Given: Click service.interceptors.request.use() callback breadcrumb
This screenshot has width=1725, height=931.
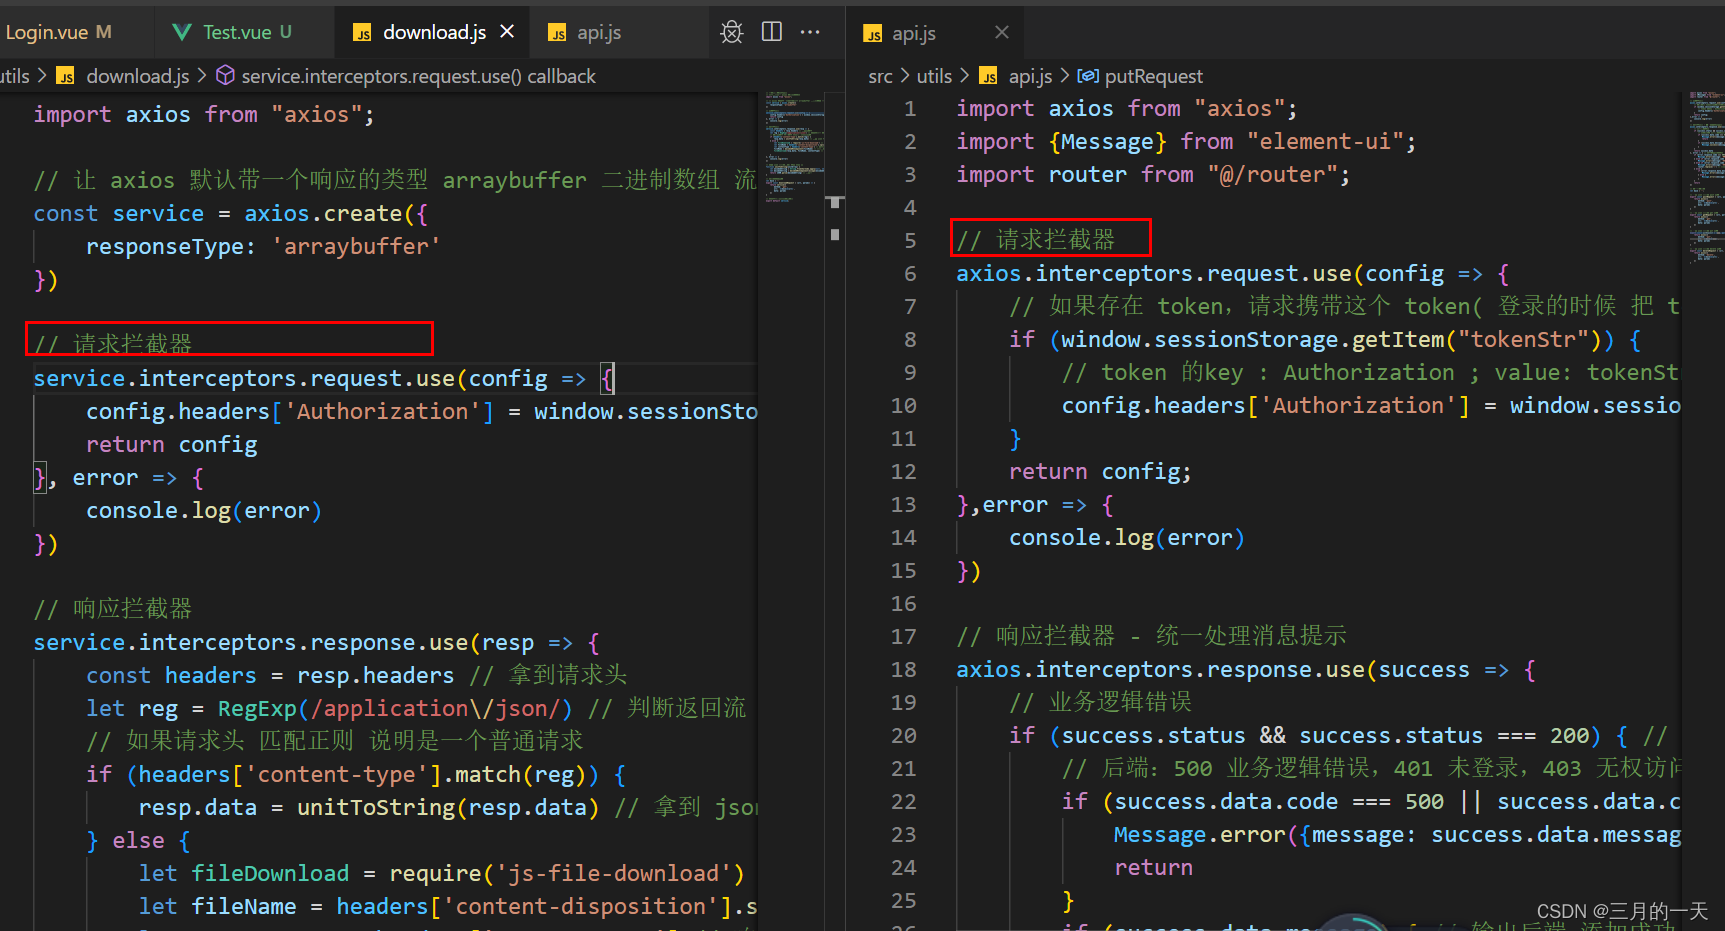Looking at the screenshot, I should [x=418, y=76].
